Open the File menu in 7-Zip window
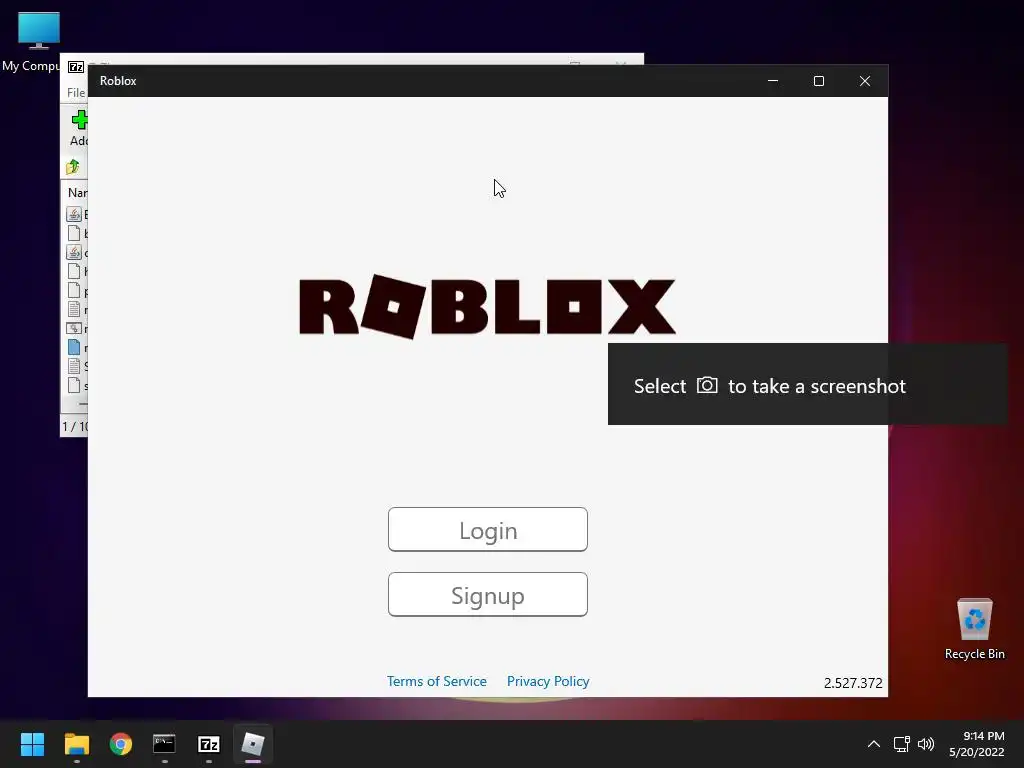The image size is (1024, 768). 76,93
